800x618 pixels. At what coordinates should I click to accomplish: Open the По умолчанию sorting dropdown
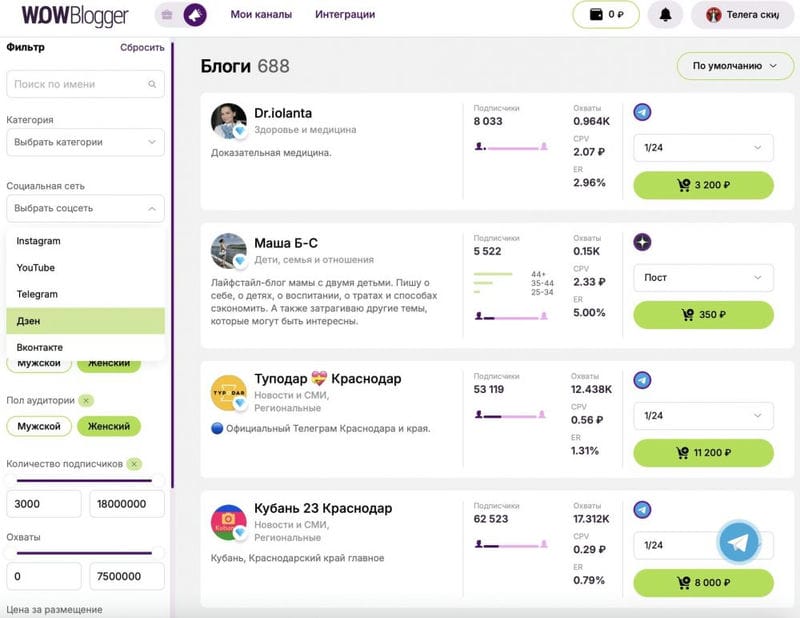point(735,66)
